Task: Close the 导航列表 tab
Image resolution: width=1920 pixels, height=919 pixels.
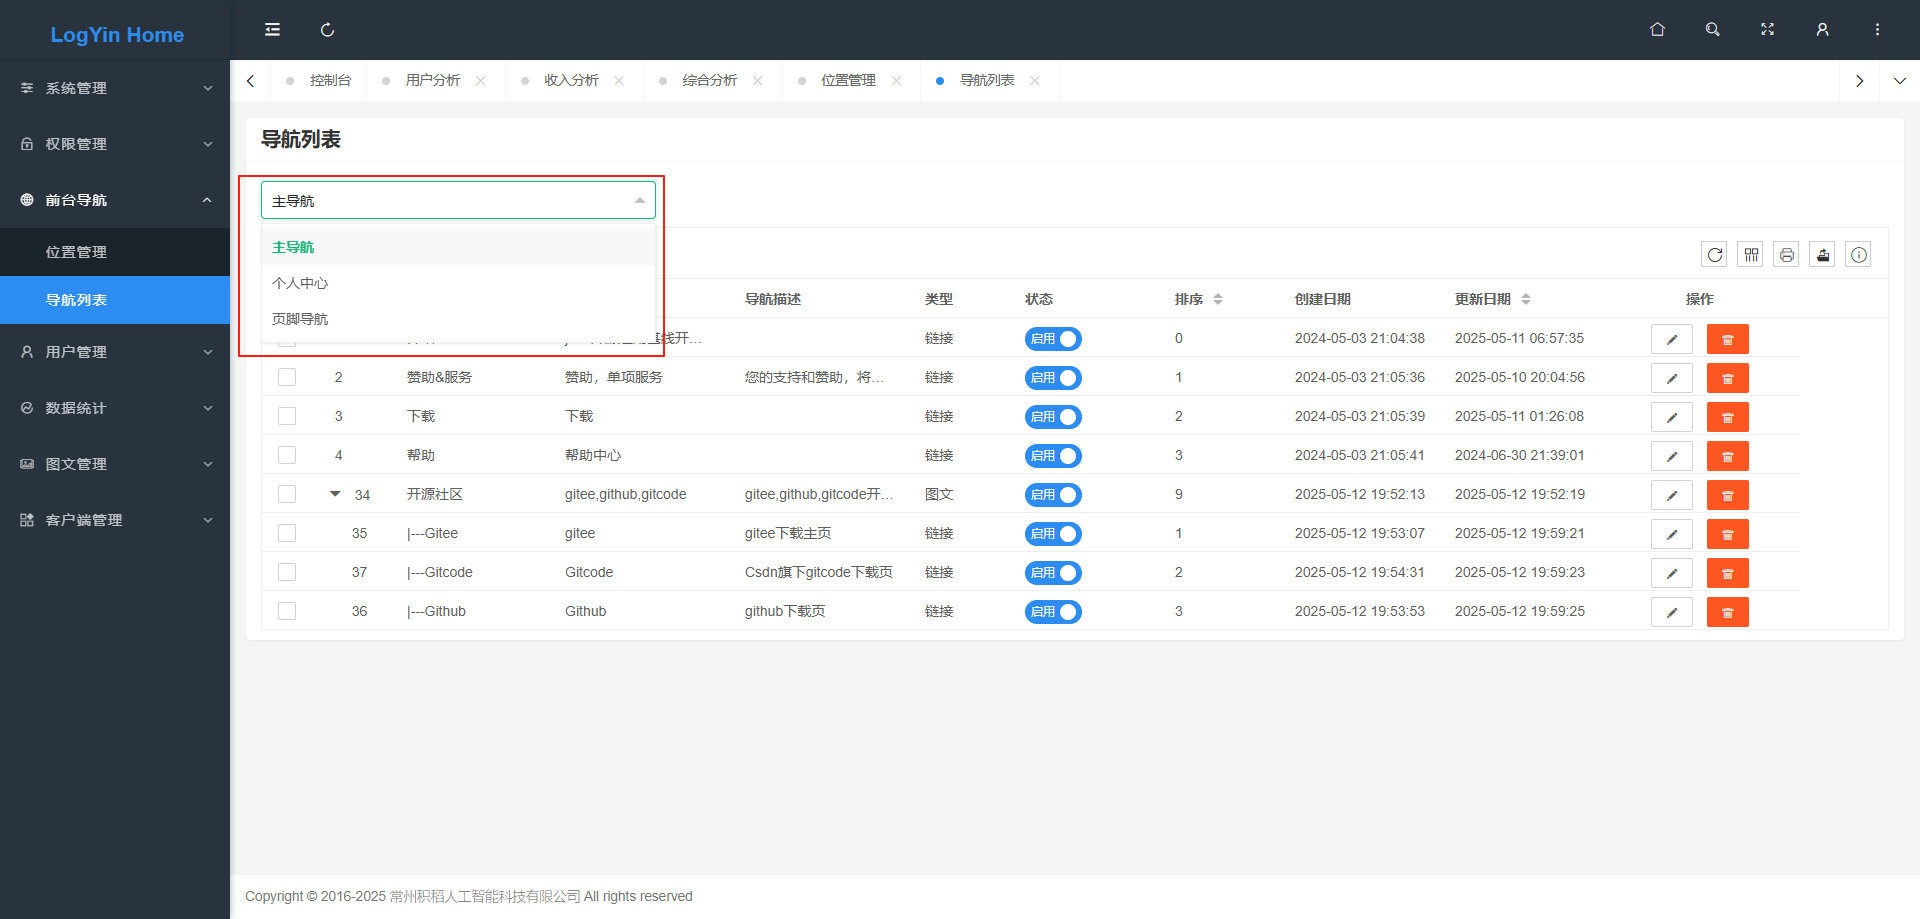Action: click(x=1035, y=81)
